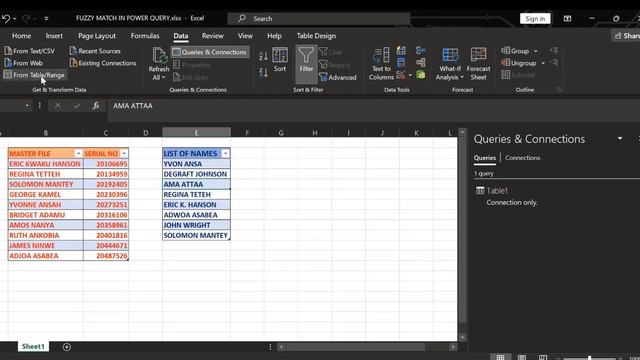Click the zoom slider handle
Screen dimensions: 640x360
pos(589,358)
